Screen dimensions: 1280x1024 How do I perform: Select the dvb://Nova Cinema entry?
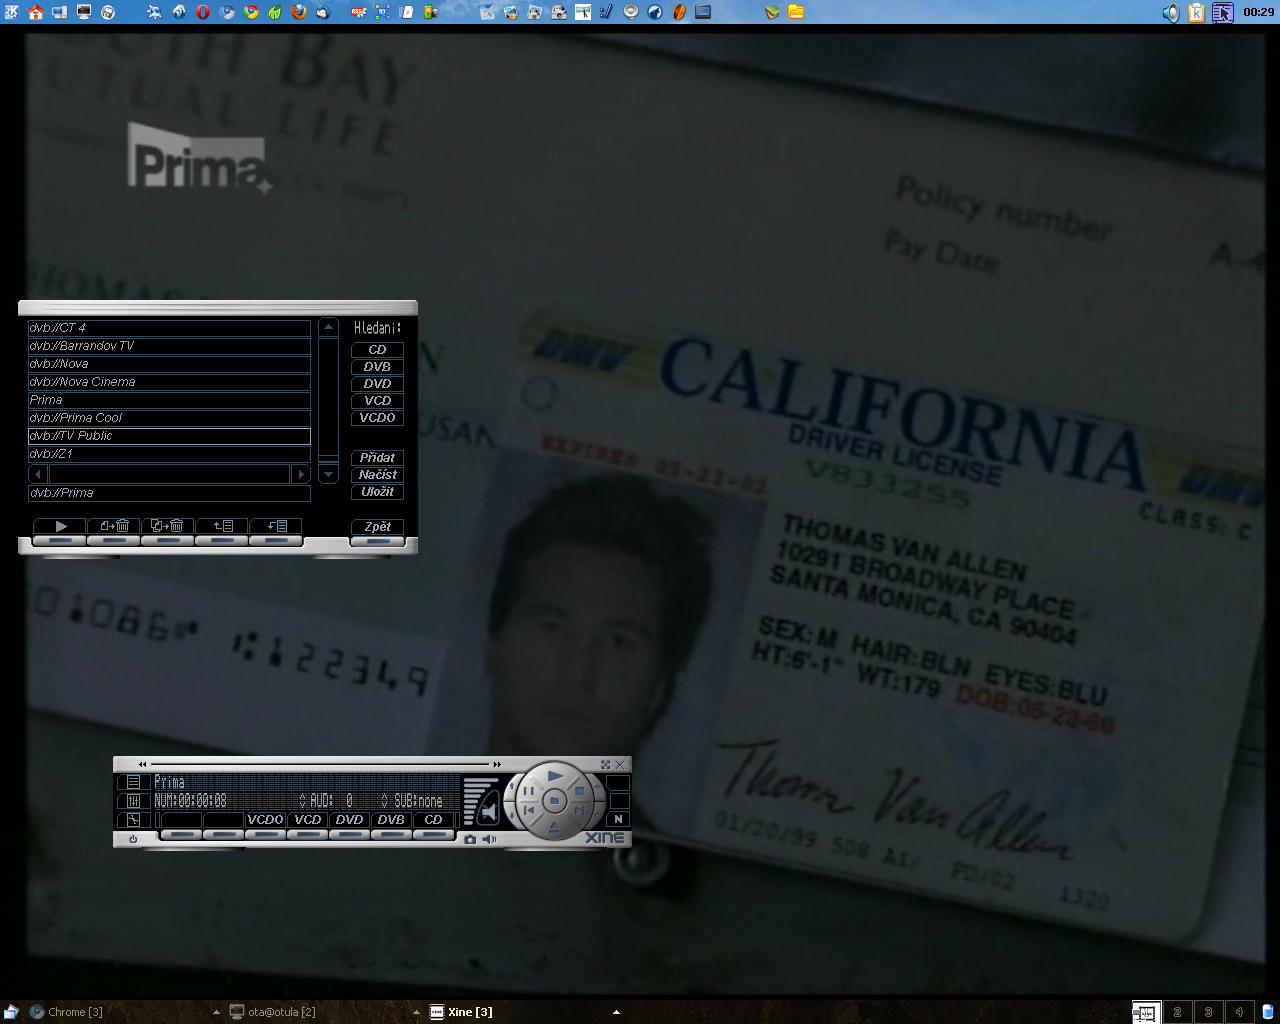click(169, 382)
